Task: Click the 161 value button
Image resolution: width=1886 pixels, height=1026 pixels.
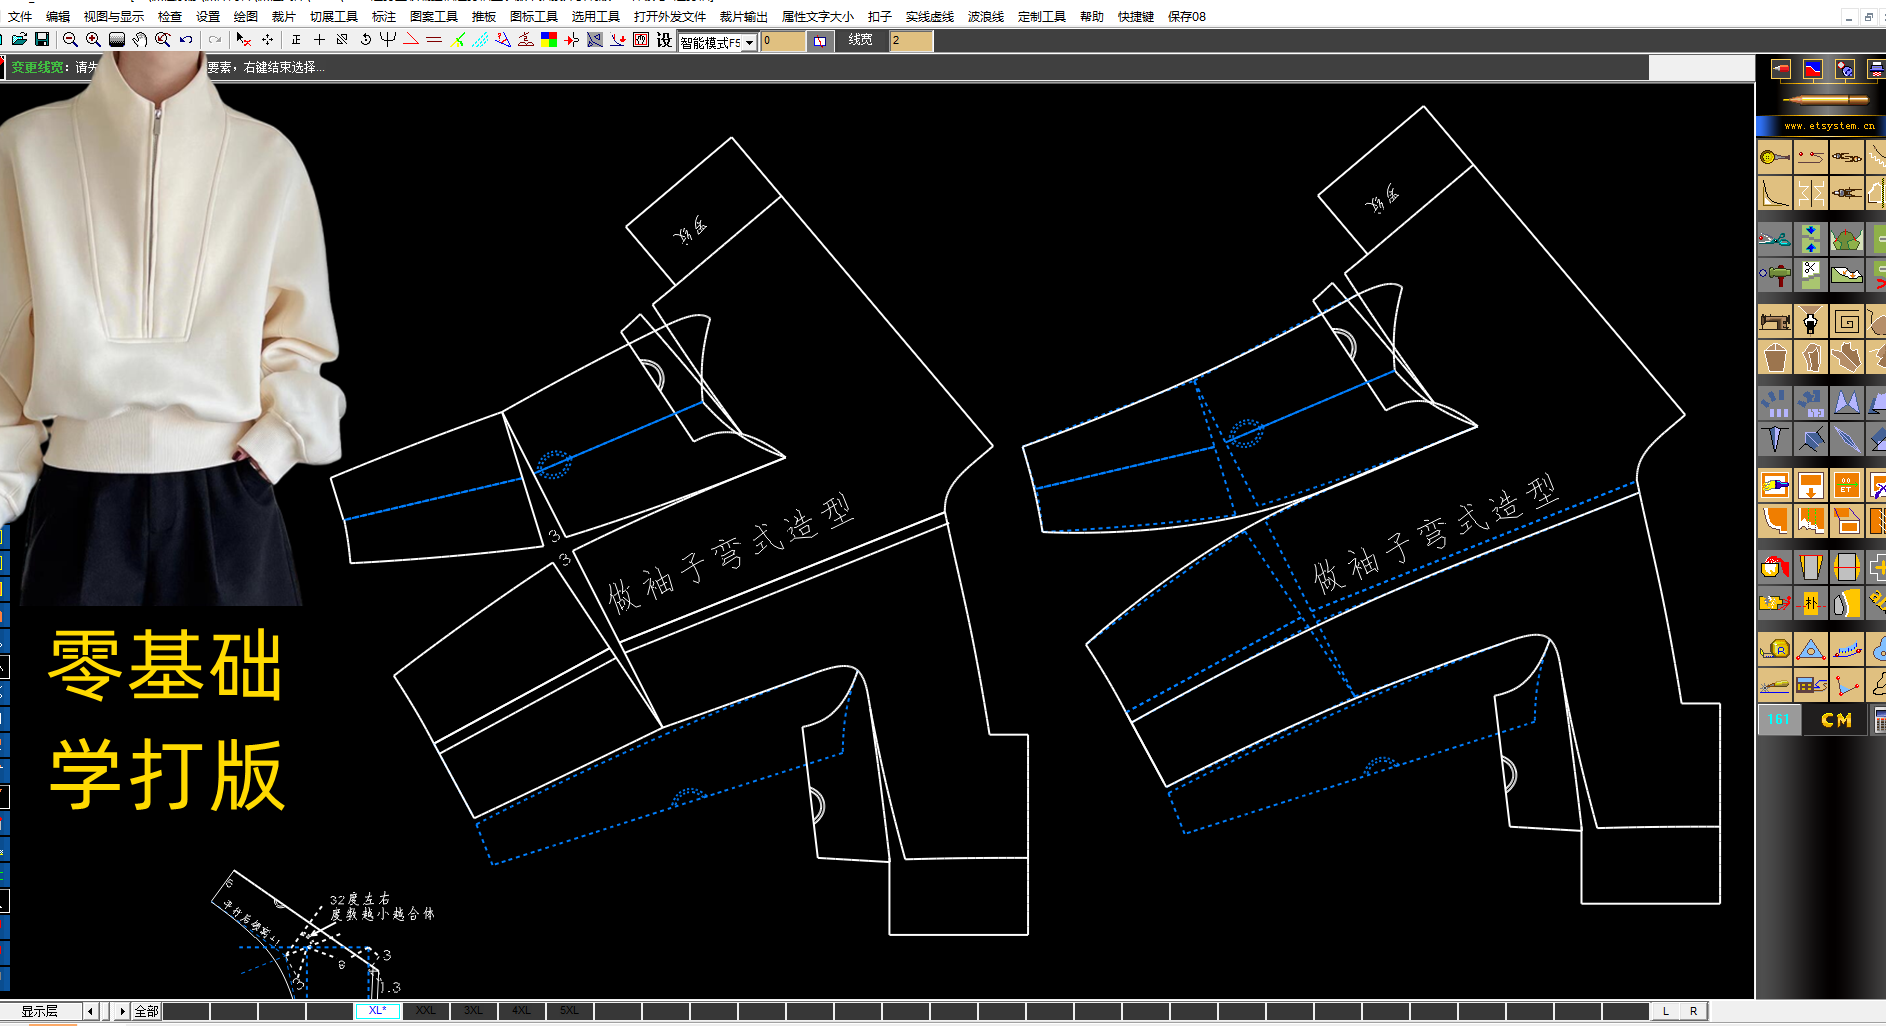Action: coord(1779,720)
